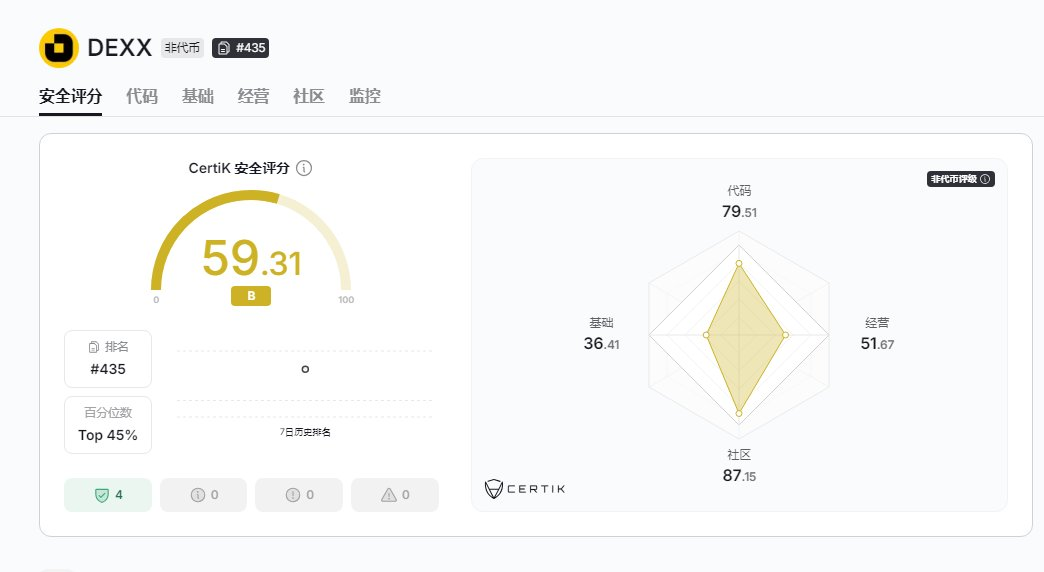This screenshot has width=1044, height=572.
Task: Click the 代码 79.51 radar chart point
Action: pos(738,264)
